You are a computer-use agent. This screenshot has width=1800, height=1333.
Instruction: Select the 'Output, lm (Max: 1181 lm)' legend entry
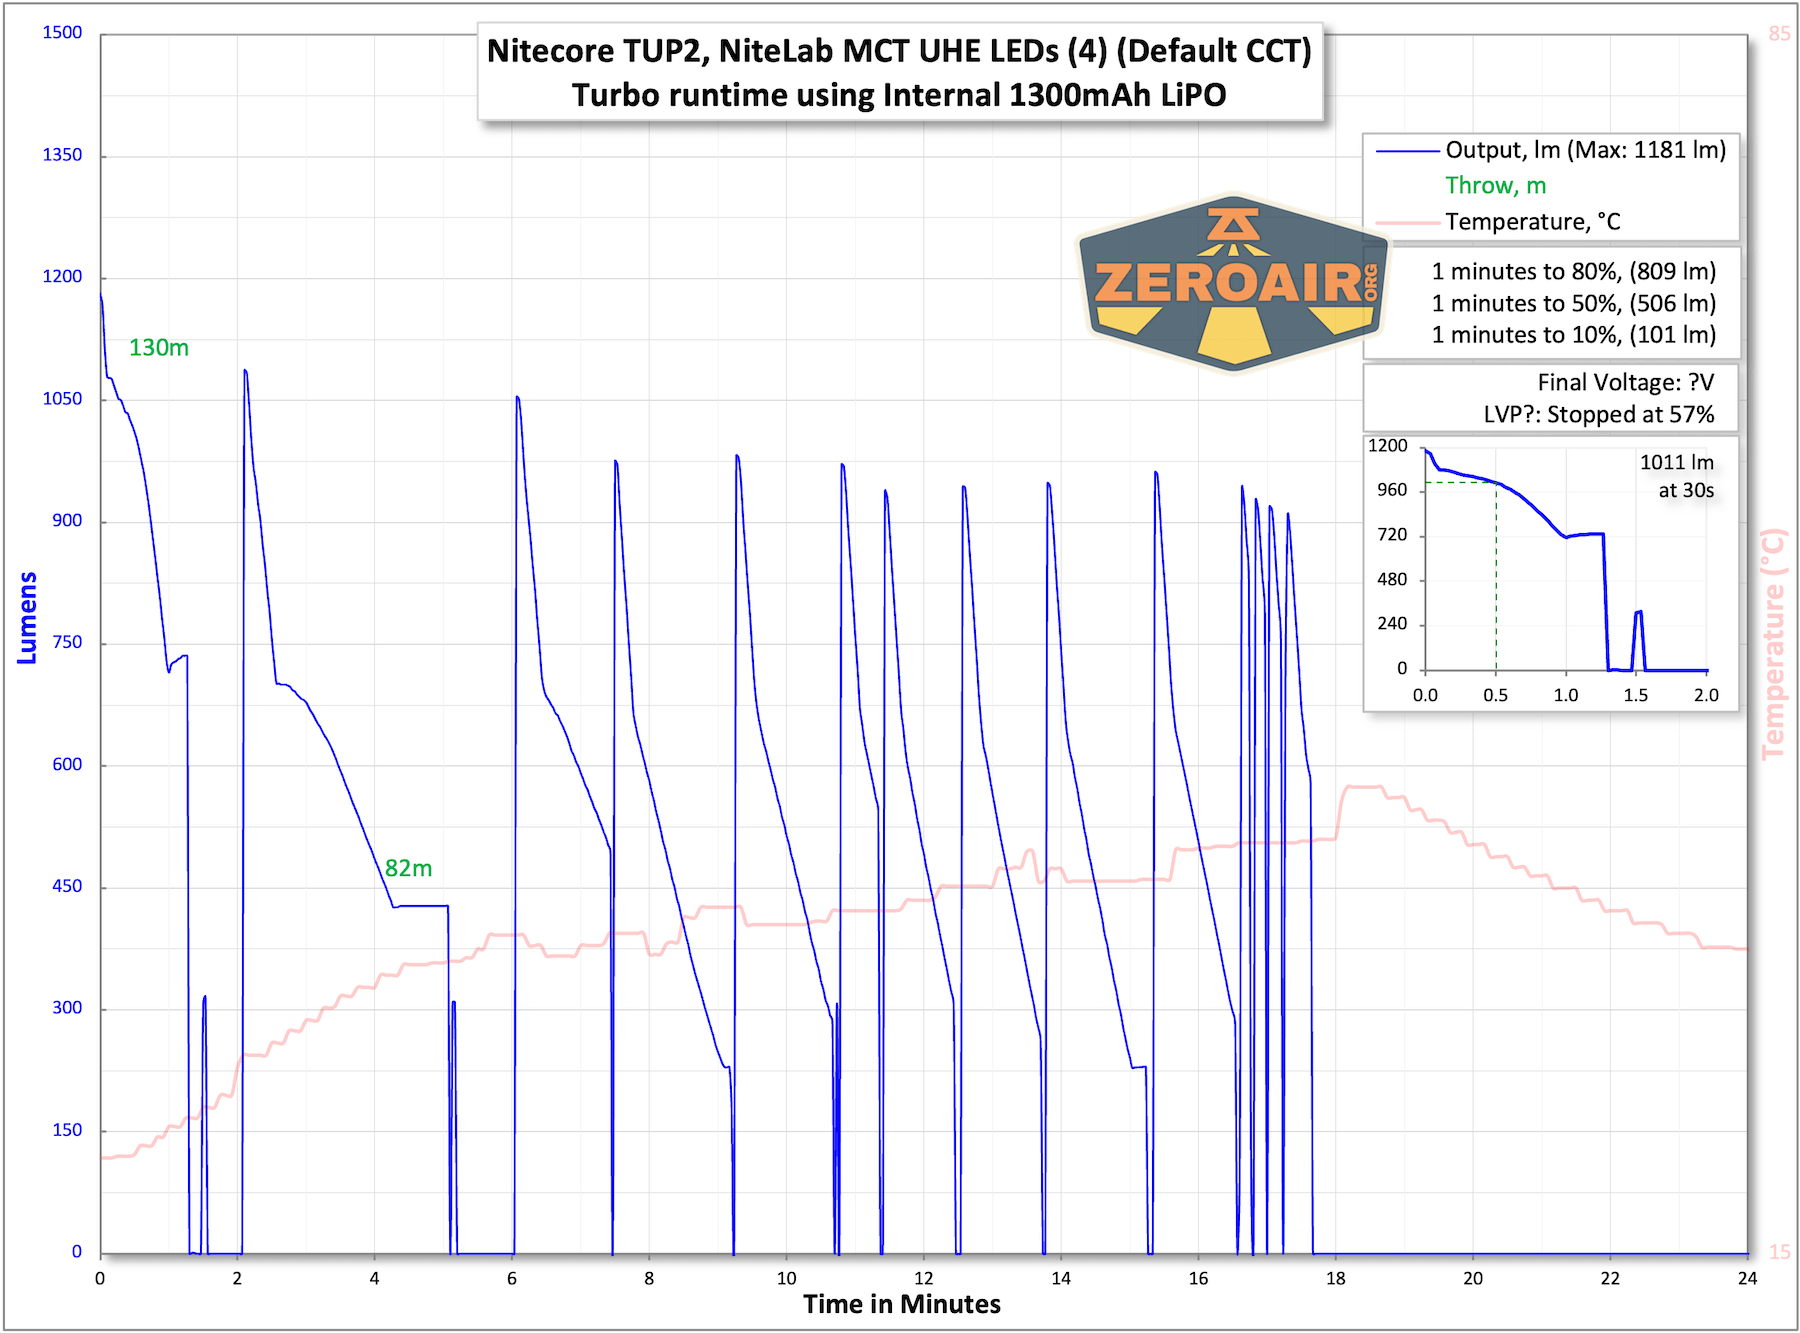[x=1585, y=150]
